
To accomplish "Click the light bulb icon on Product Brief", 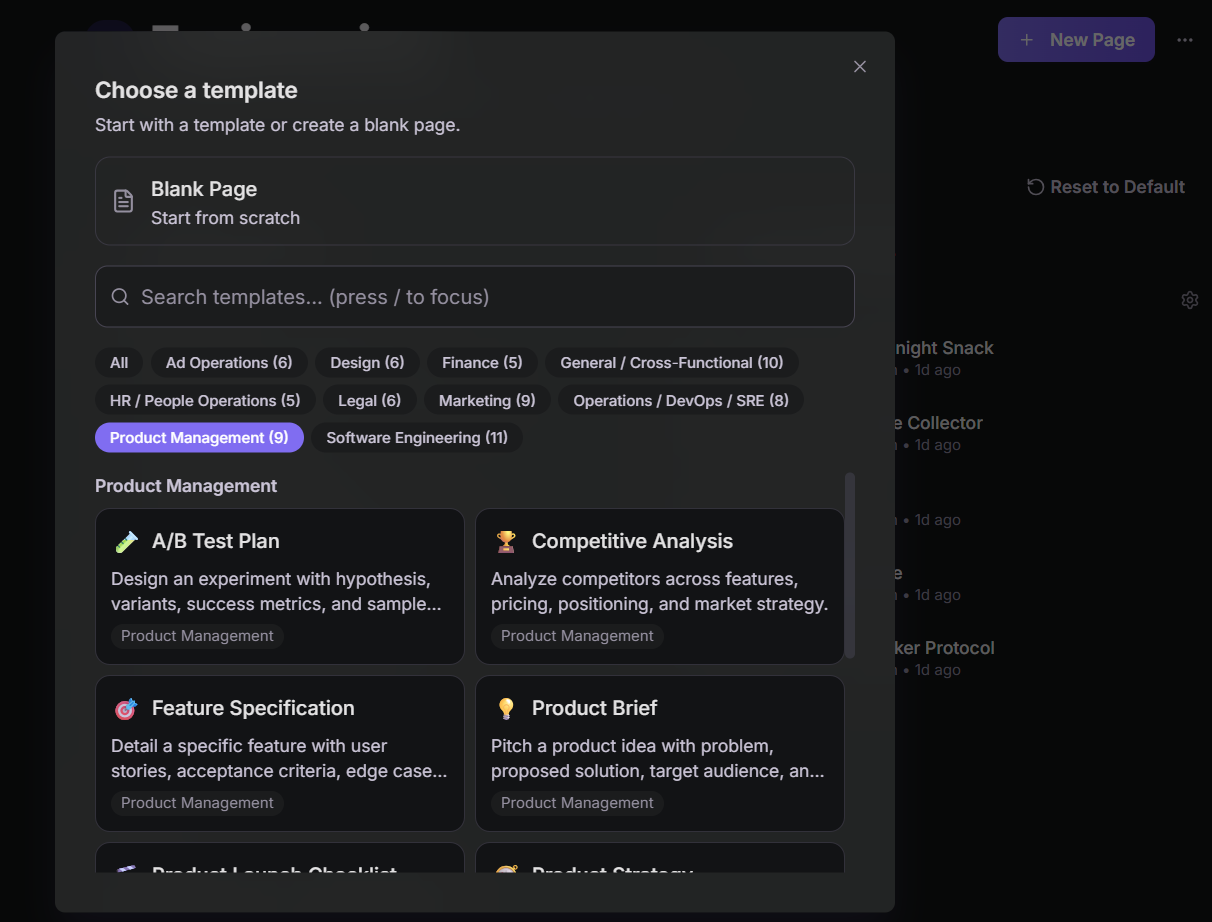I will tap(506, 709).
